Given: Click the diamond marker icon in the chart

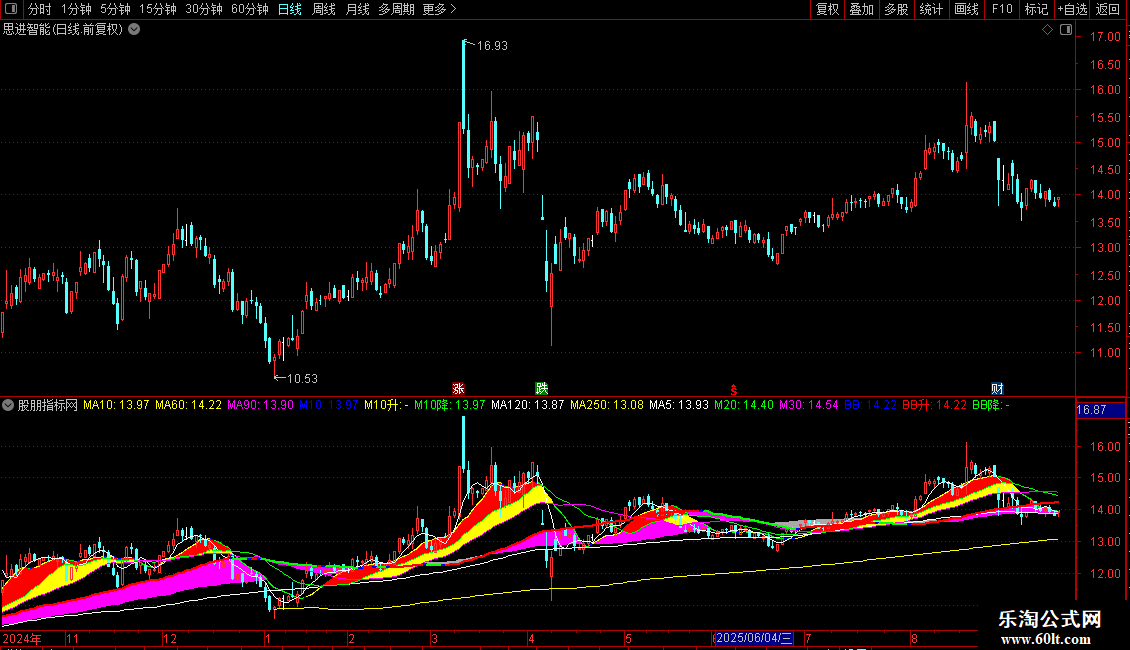Looking at the screenshot, I should coord(1048,30).
